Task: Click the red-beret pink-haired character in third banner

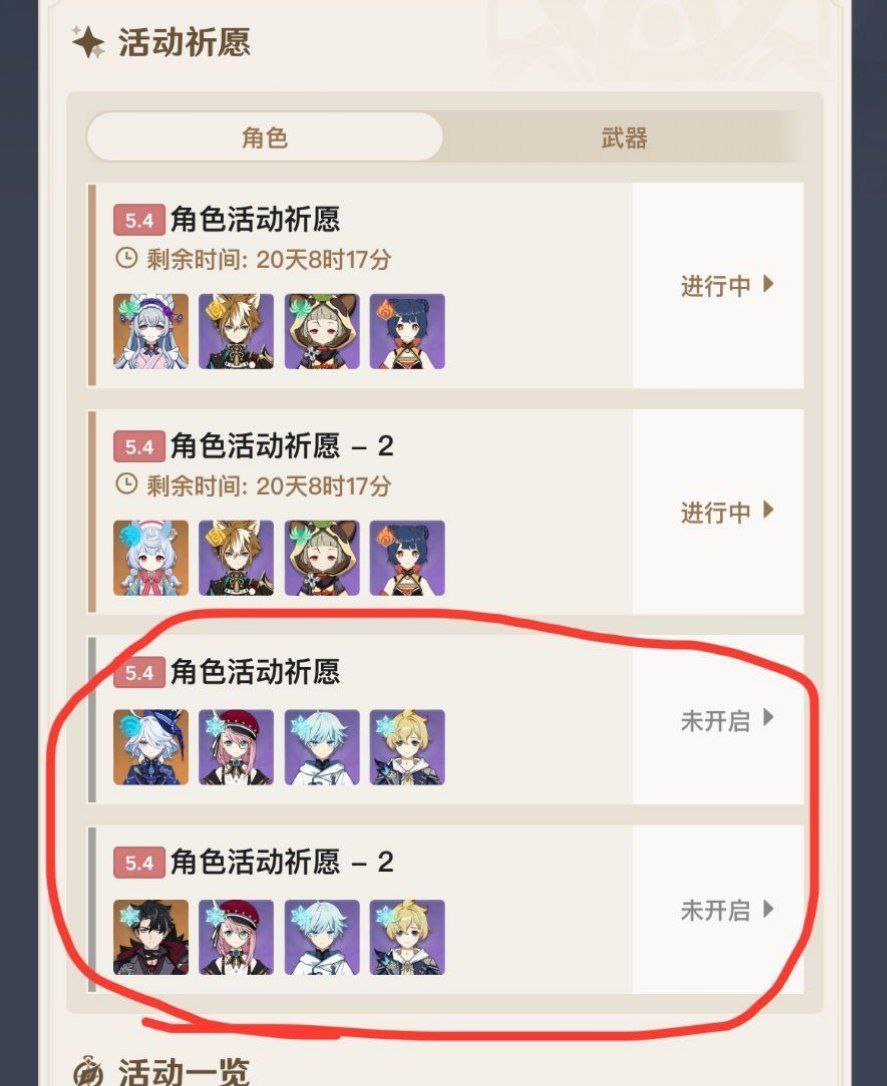Action: pos(236,747)
